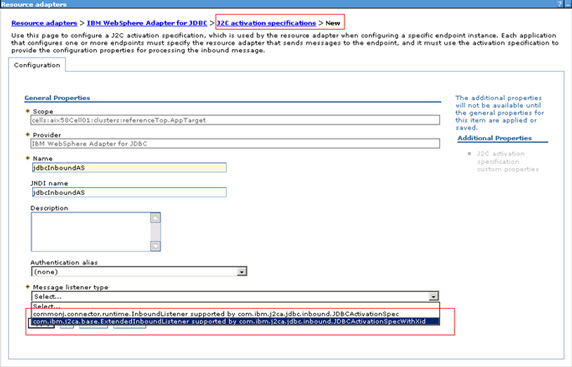Click the Provider field
Viewport: 572px width, 367px height.
tap(235, 143)
